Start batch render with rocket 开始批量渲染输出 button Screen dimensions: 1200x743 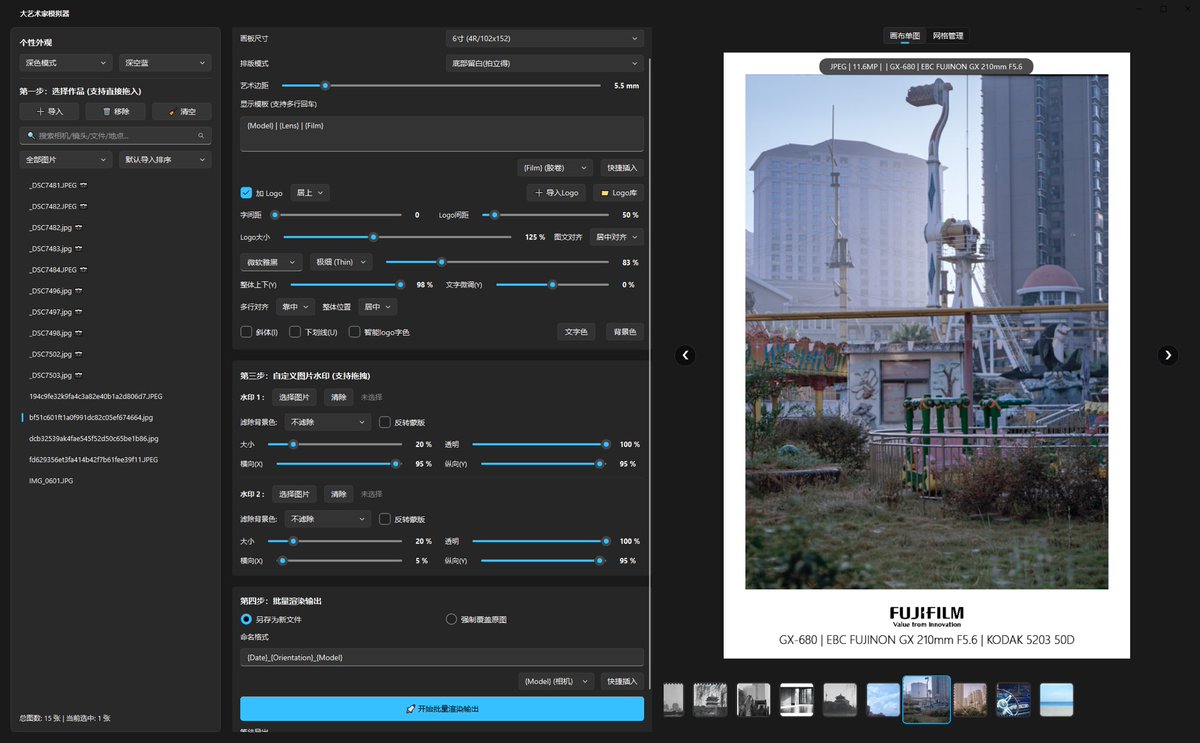[x=442, y=709]
